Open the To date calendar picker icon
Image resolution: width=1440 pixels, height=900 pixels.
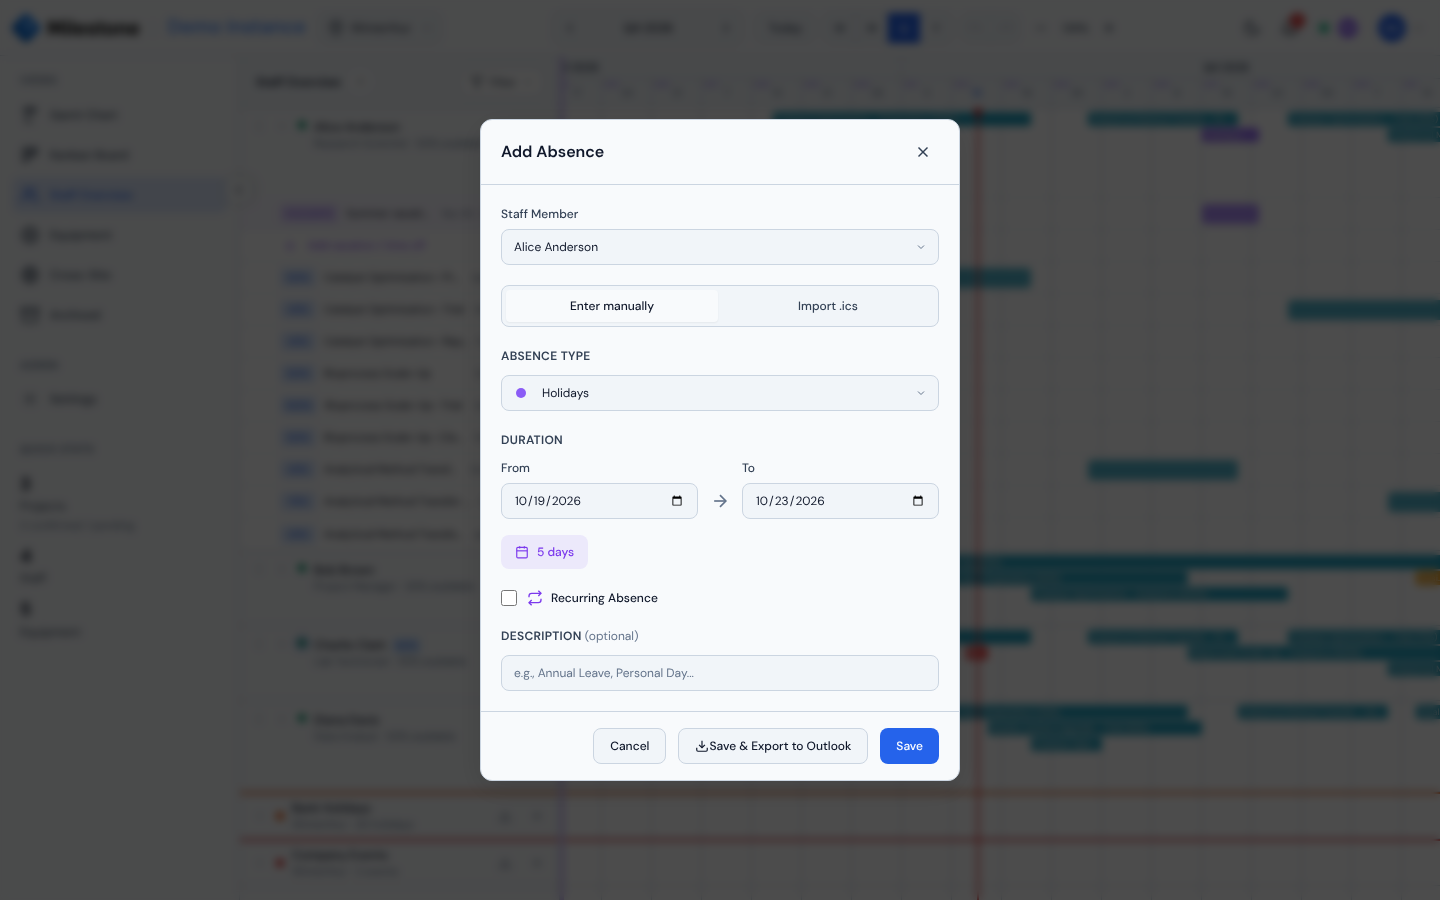pyautogui.click(x=918, y=501)
